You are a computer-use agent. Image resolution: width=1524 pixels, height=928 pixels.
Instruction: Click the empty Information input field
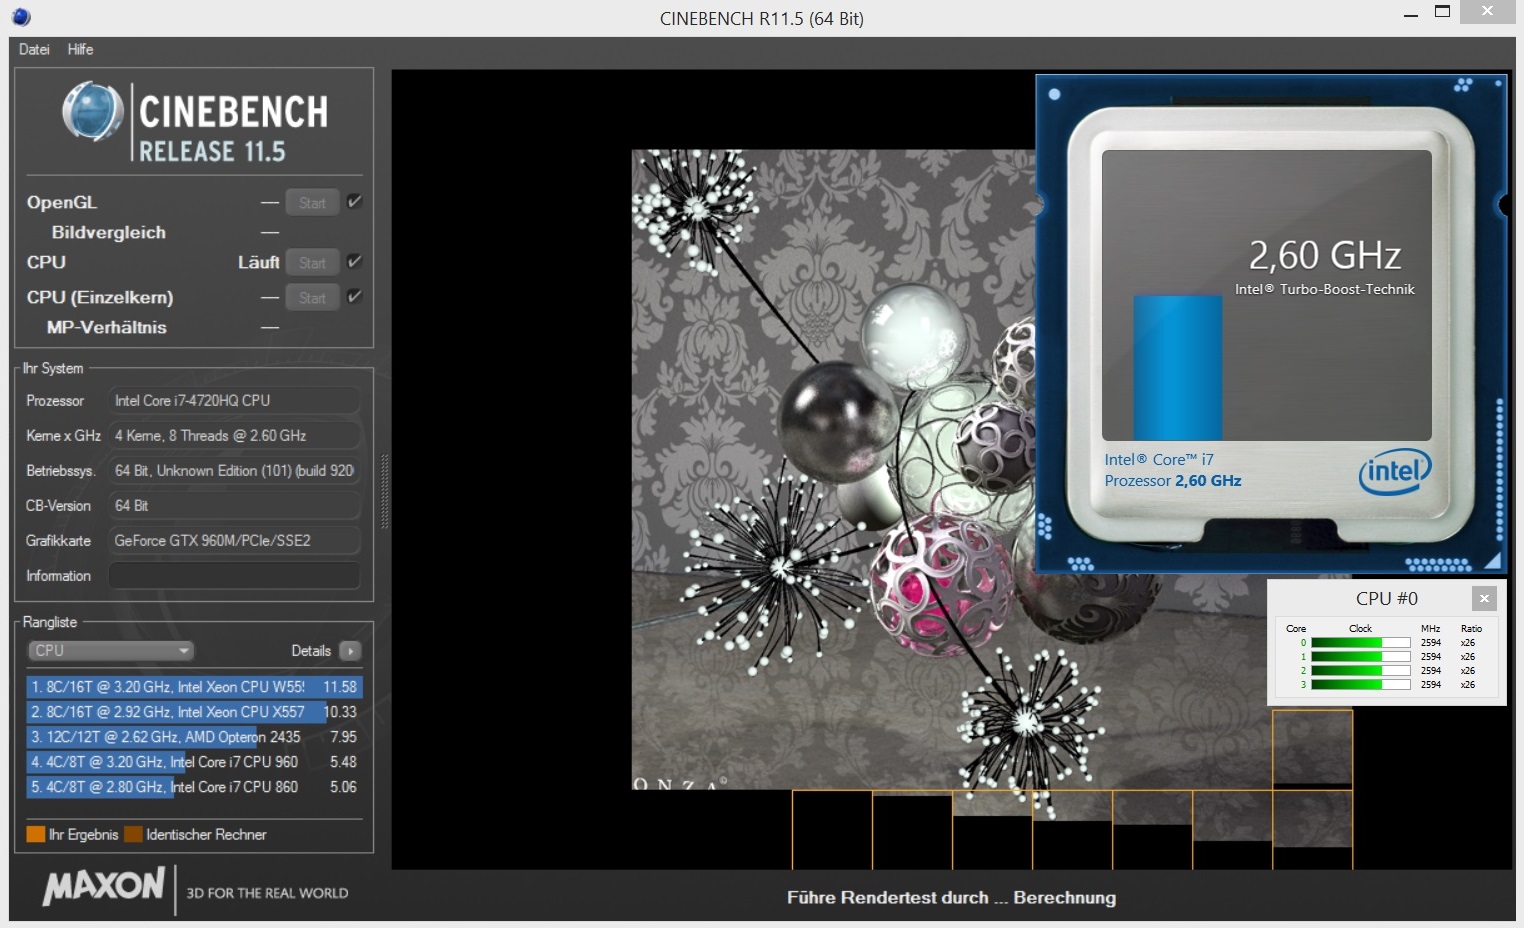(x=234, y=575)
